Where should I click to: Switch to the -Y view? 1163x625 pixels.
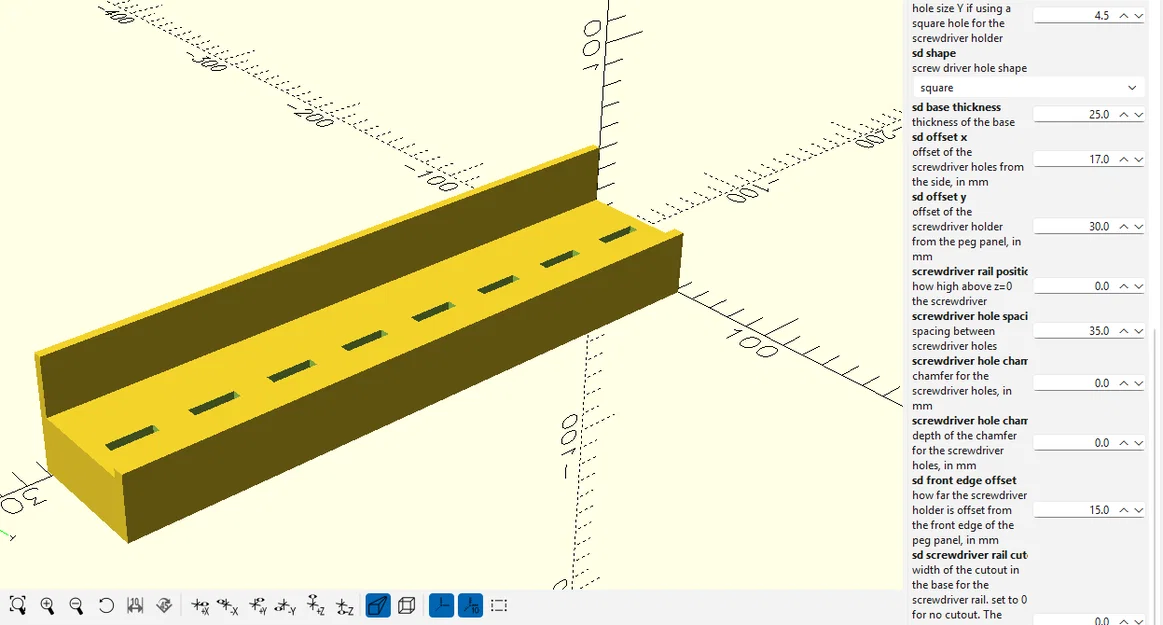[x=286, y=606]
